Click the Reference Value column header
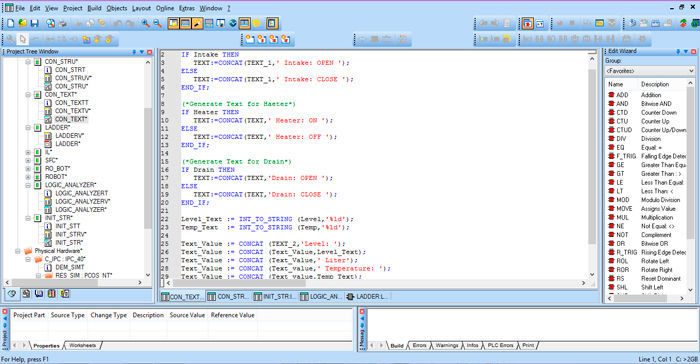700x364 pixels. coord(233,315)
